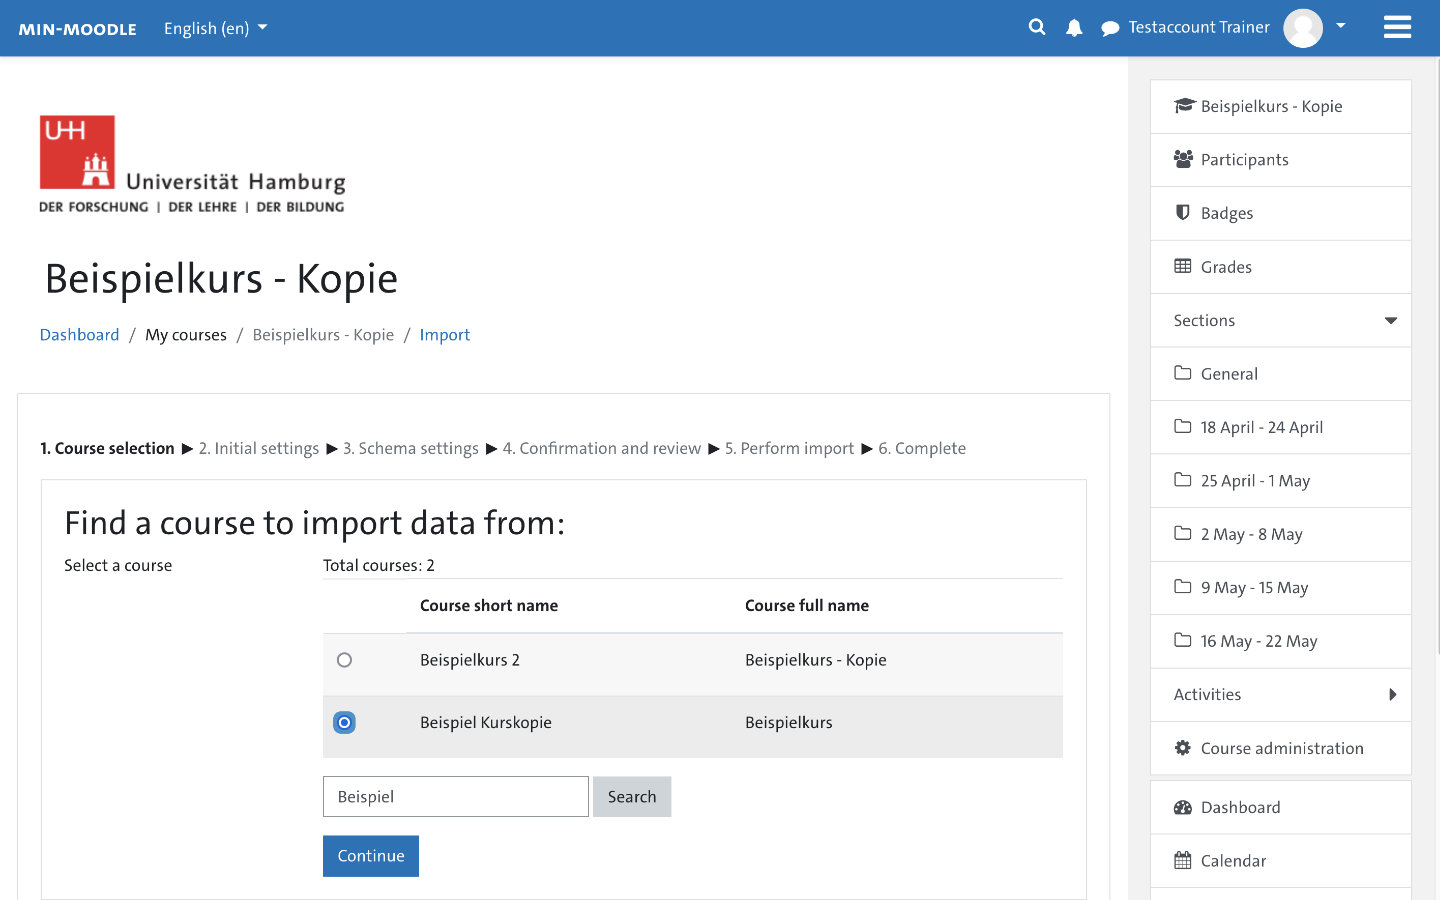
Task: Click the Grades table icon
Action: click(x=1183, y=266)
